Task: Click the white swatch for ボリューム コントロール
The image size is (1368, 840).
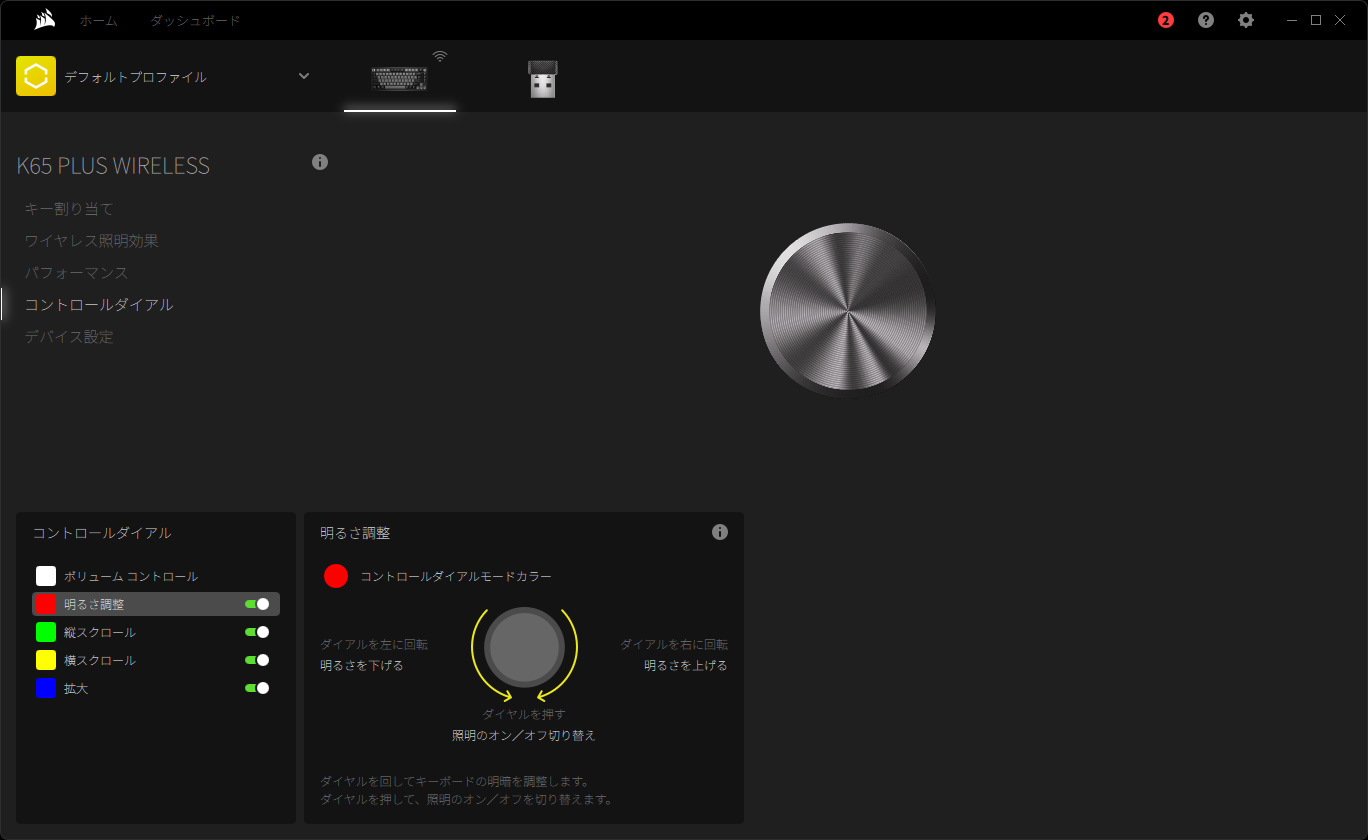Action: pos(46,576)
